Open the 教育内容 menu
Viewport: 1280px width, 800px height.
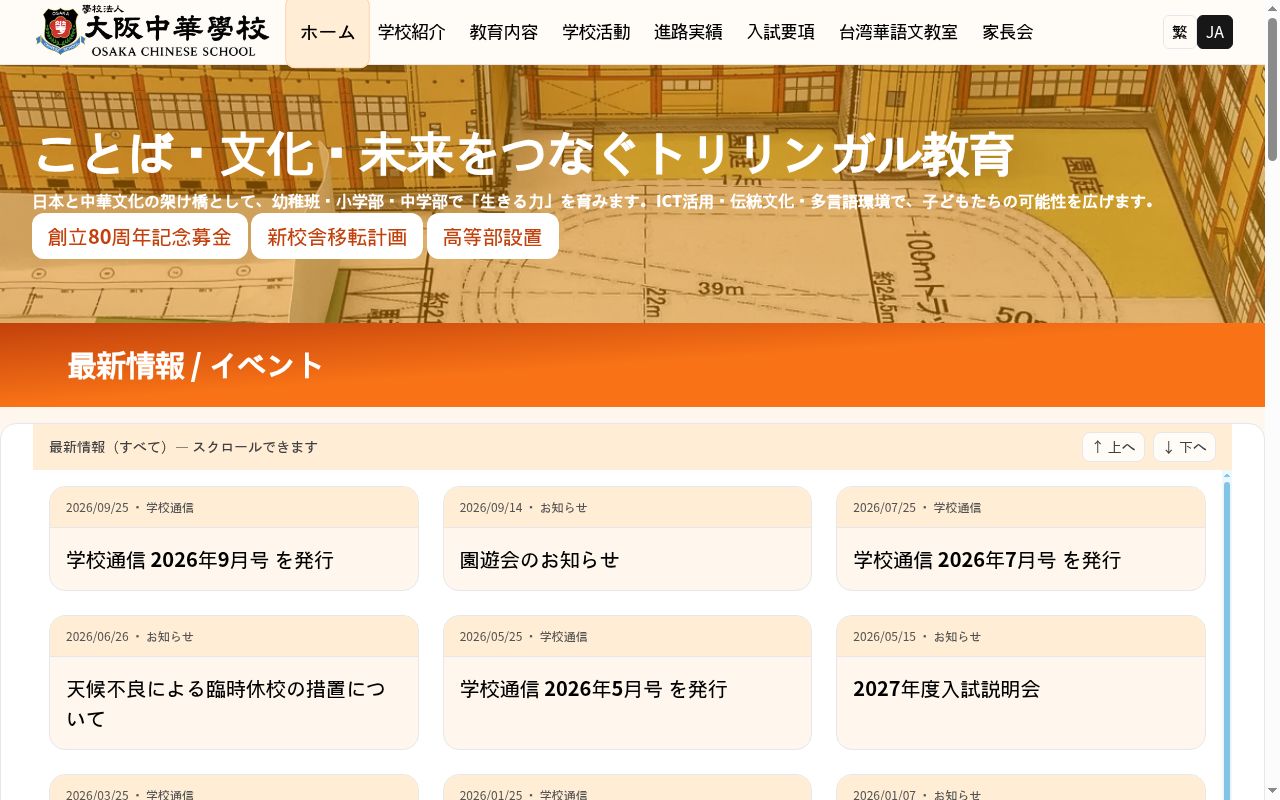click(504, 32)
